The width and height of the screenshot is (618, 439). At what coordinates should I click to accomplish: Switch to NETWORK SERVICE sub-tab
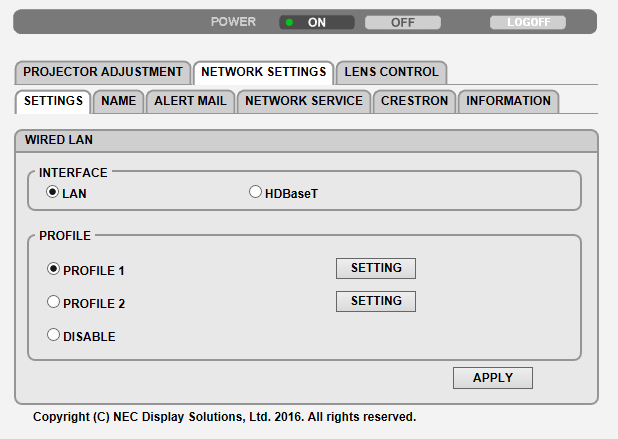tap(304, 101)
